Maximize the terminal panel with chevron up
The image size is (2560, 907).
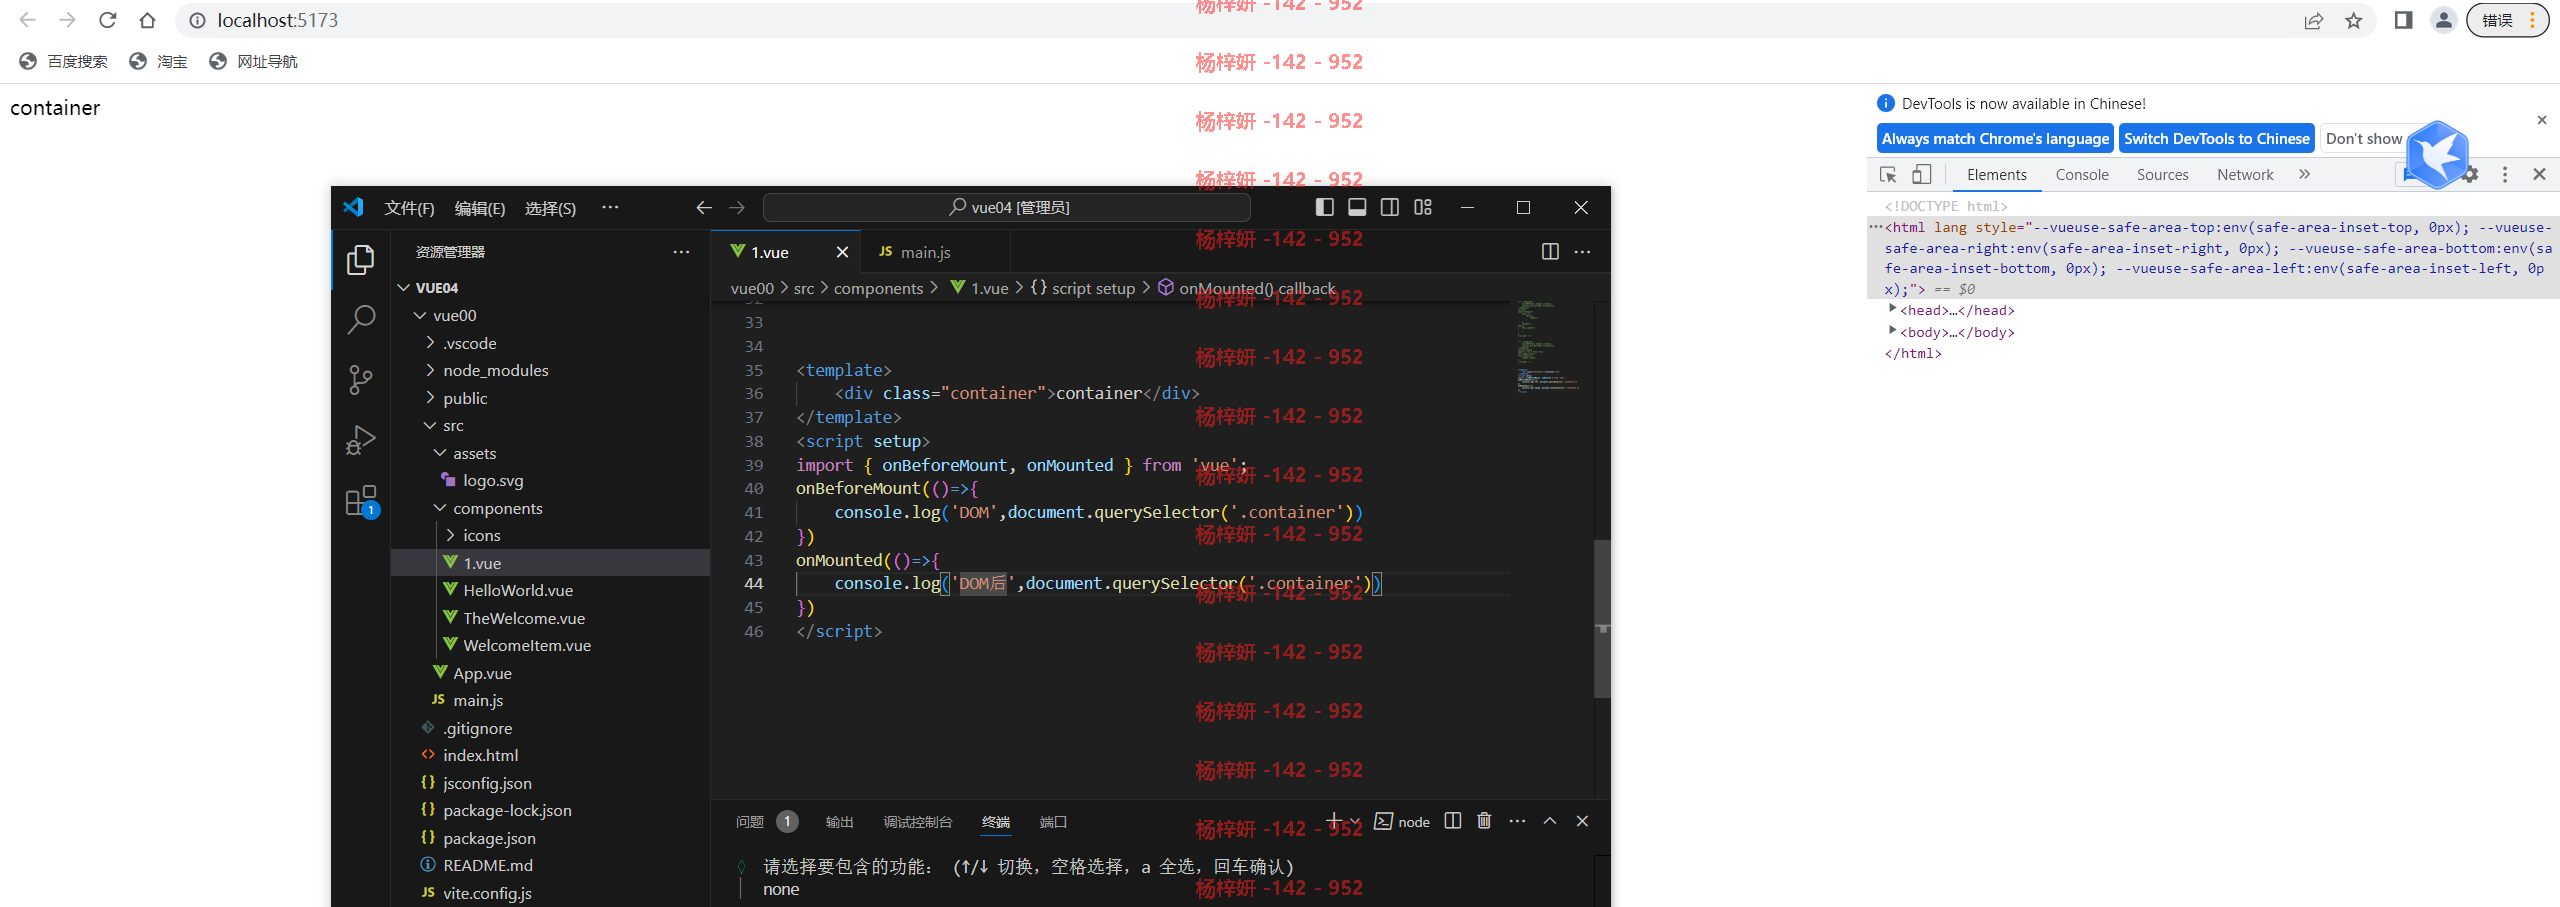pyautogui.click(x=1550, y=821)
